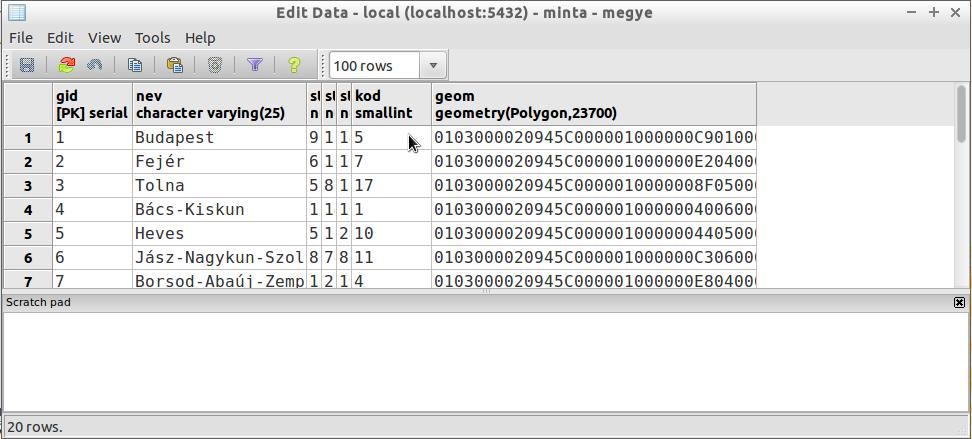Click the Undo toolbar icon

(94, 65)
